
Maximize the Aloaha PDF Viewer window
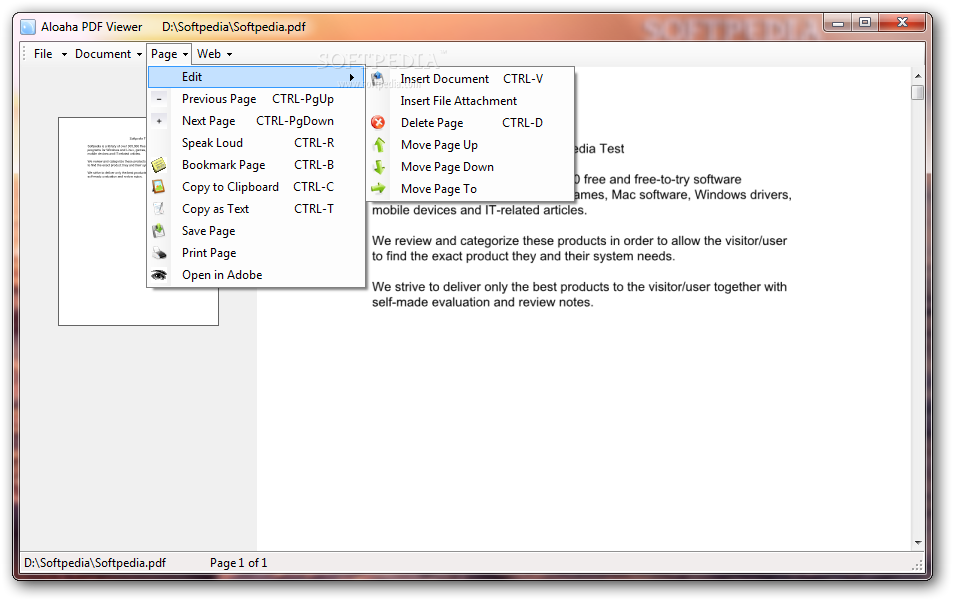coord(865,23)
